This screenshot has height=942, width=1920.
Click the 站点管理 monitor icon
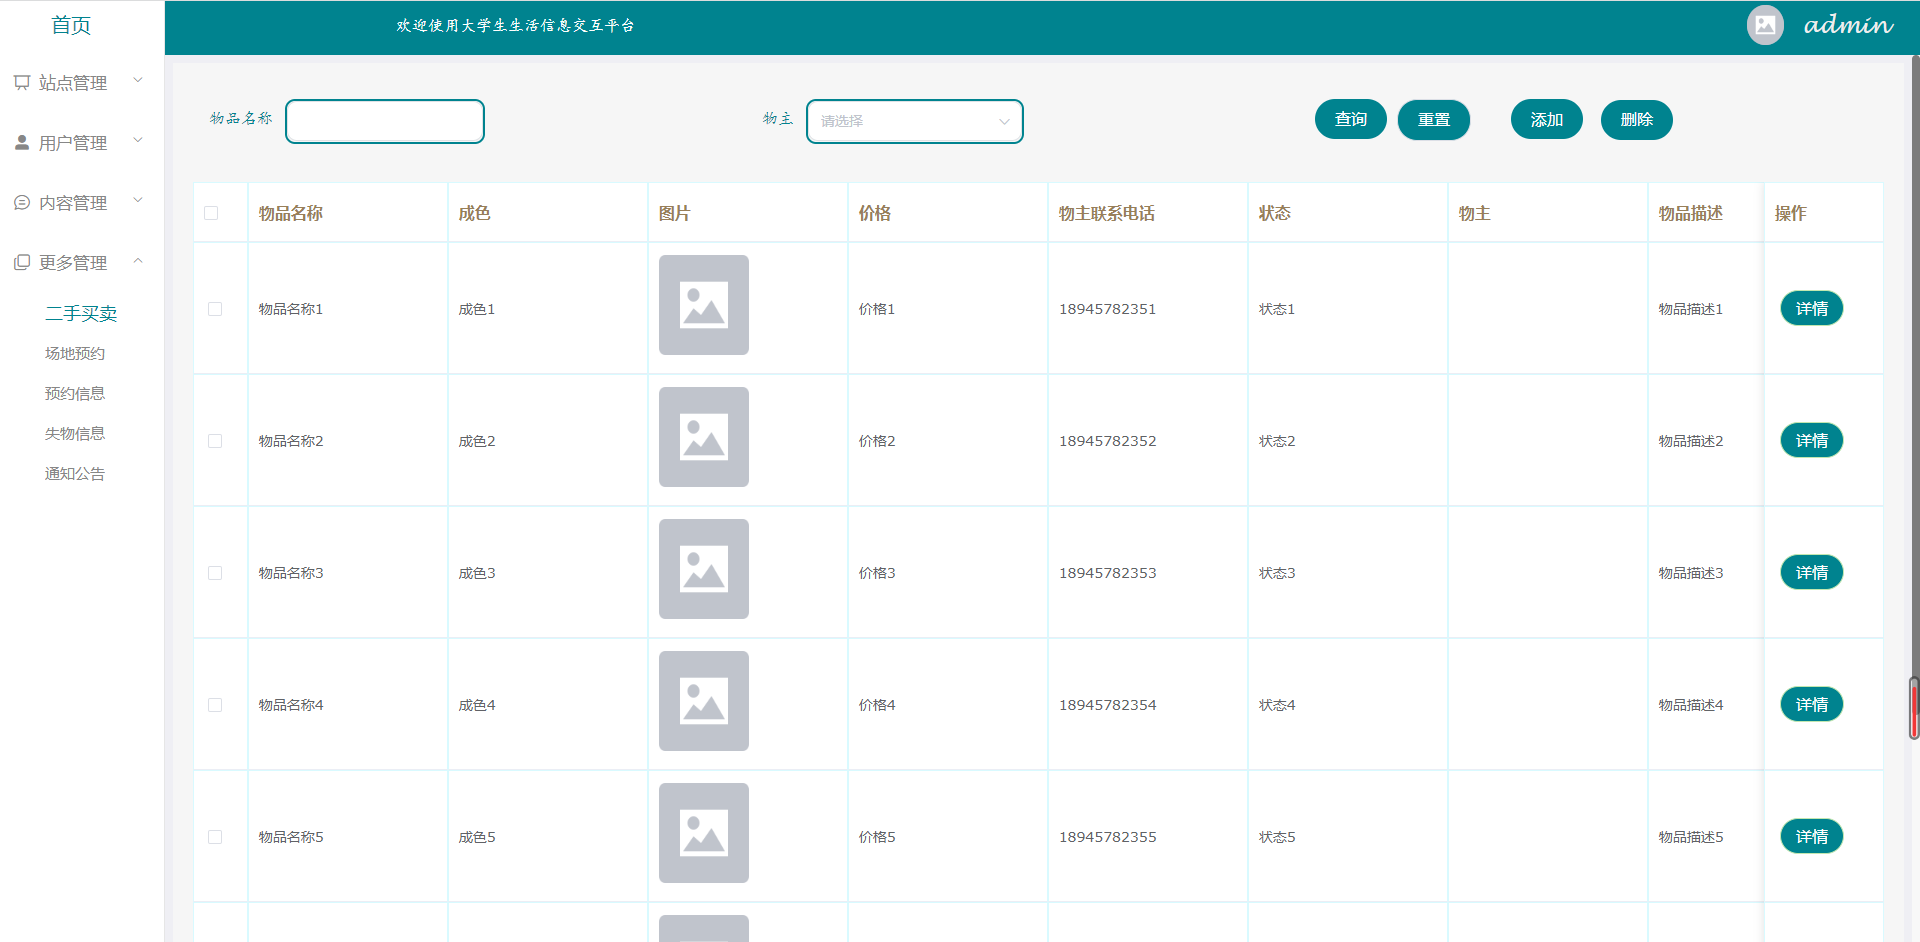click(22, 83)
